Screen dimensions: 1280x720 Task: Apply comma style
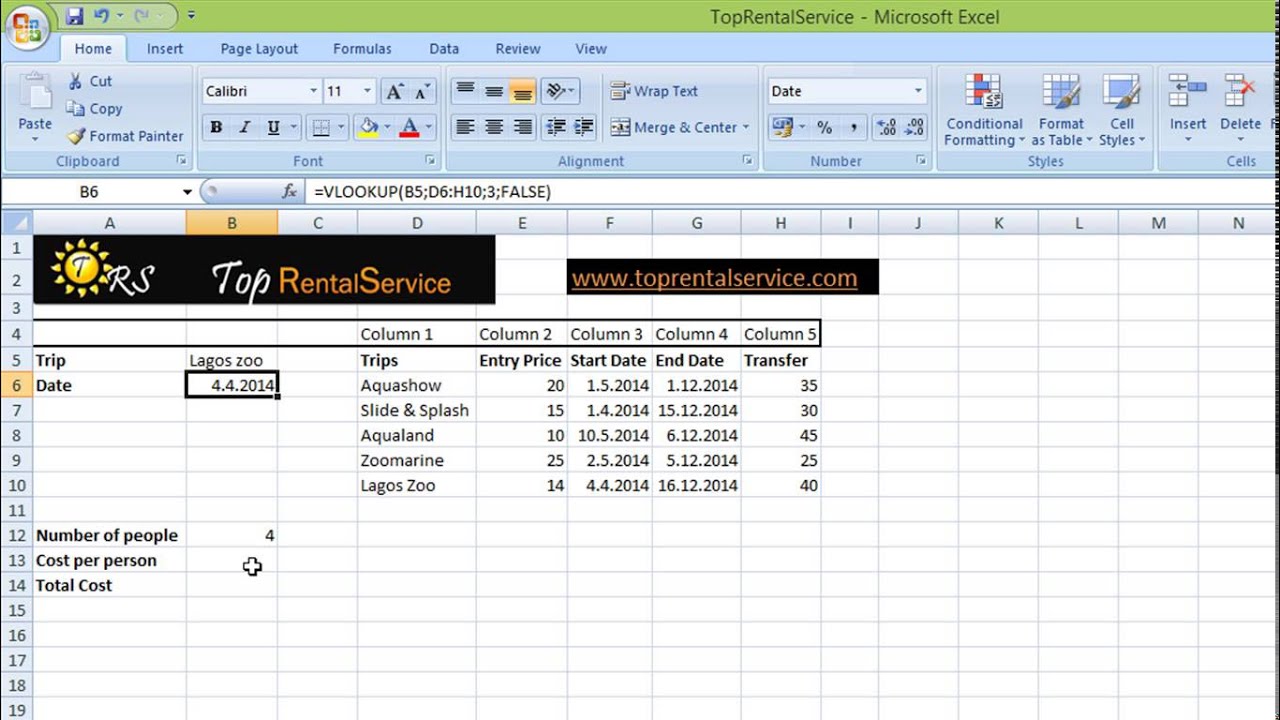853,127
